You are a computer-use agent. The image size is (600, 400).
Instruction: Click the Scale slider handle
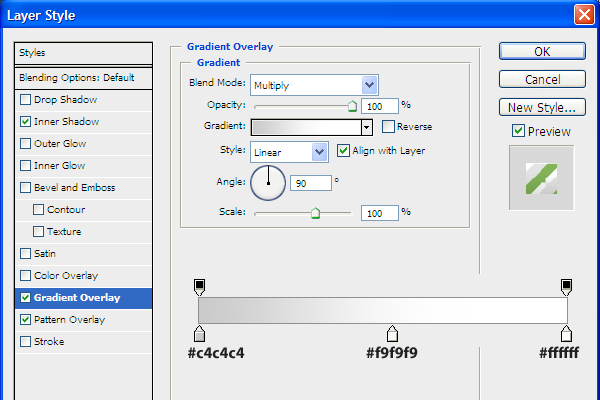pos(315,213)
